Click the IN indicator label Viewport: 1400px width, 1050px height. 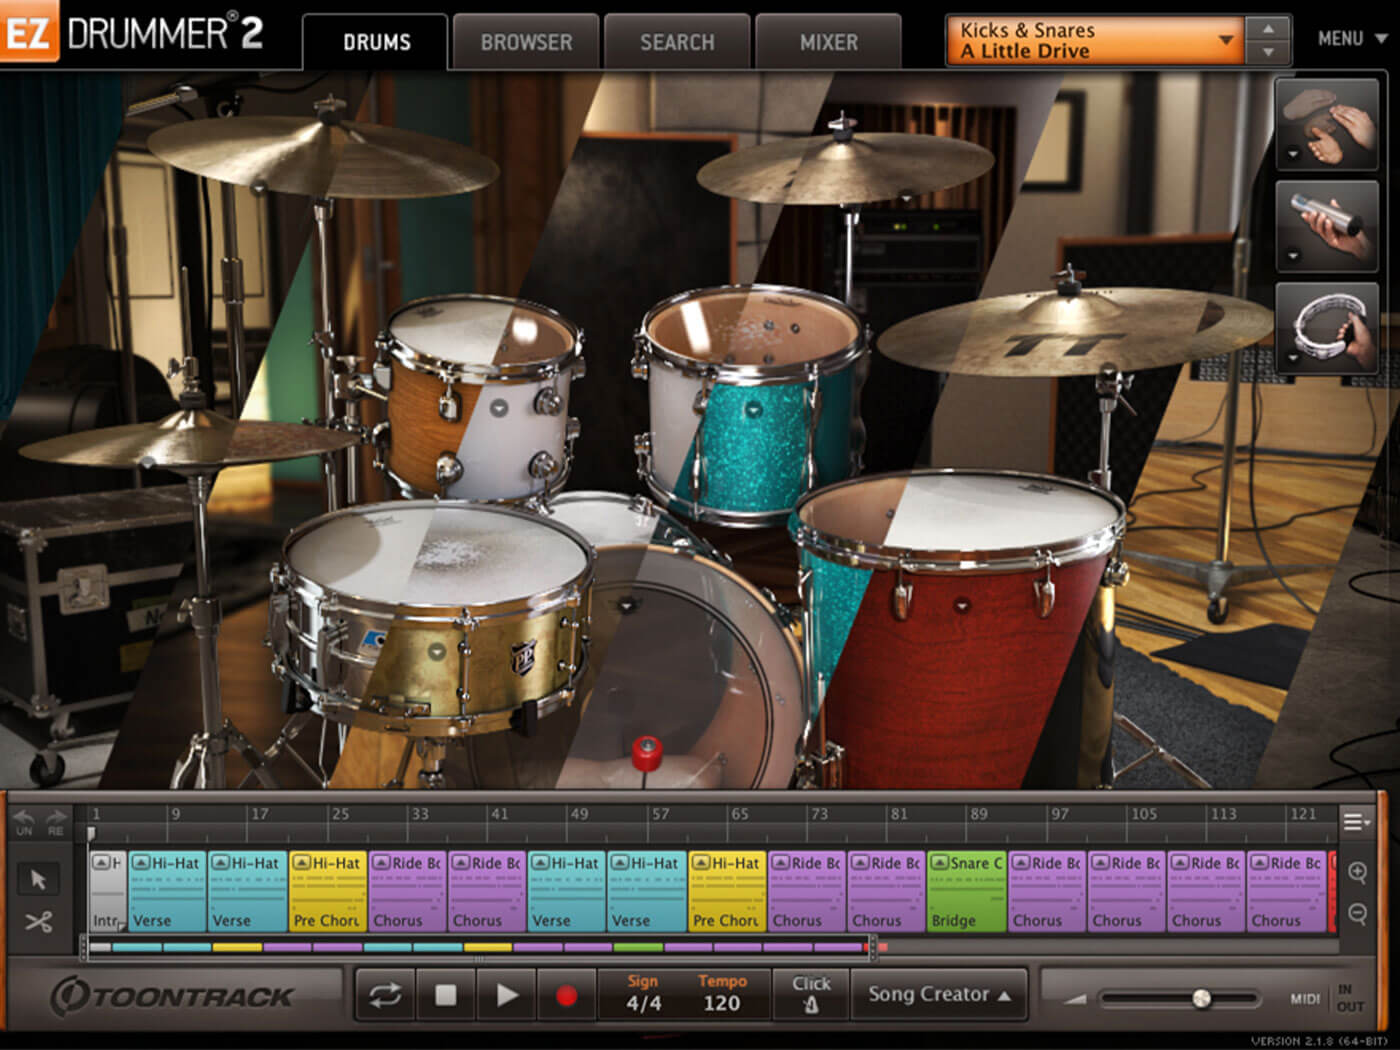click(1346, 989)
